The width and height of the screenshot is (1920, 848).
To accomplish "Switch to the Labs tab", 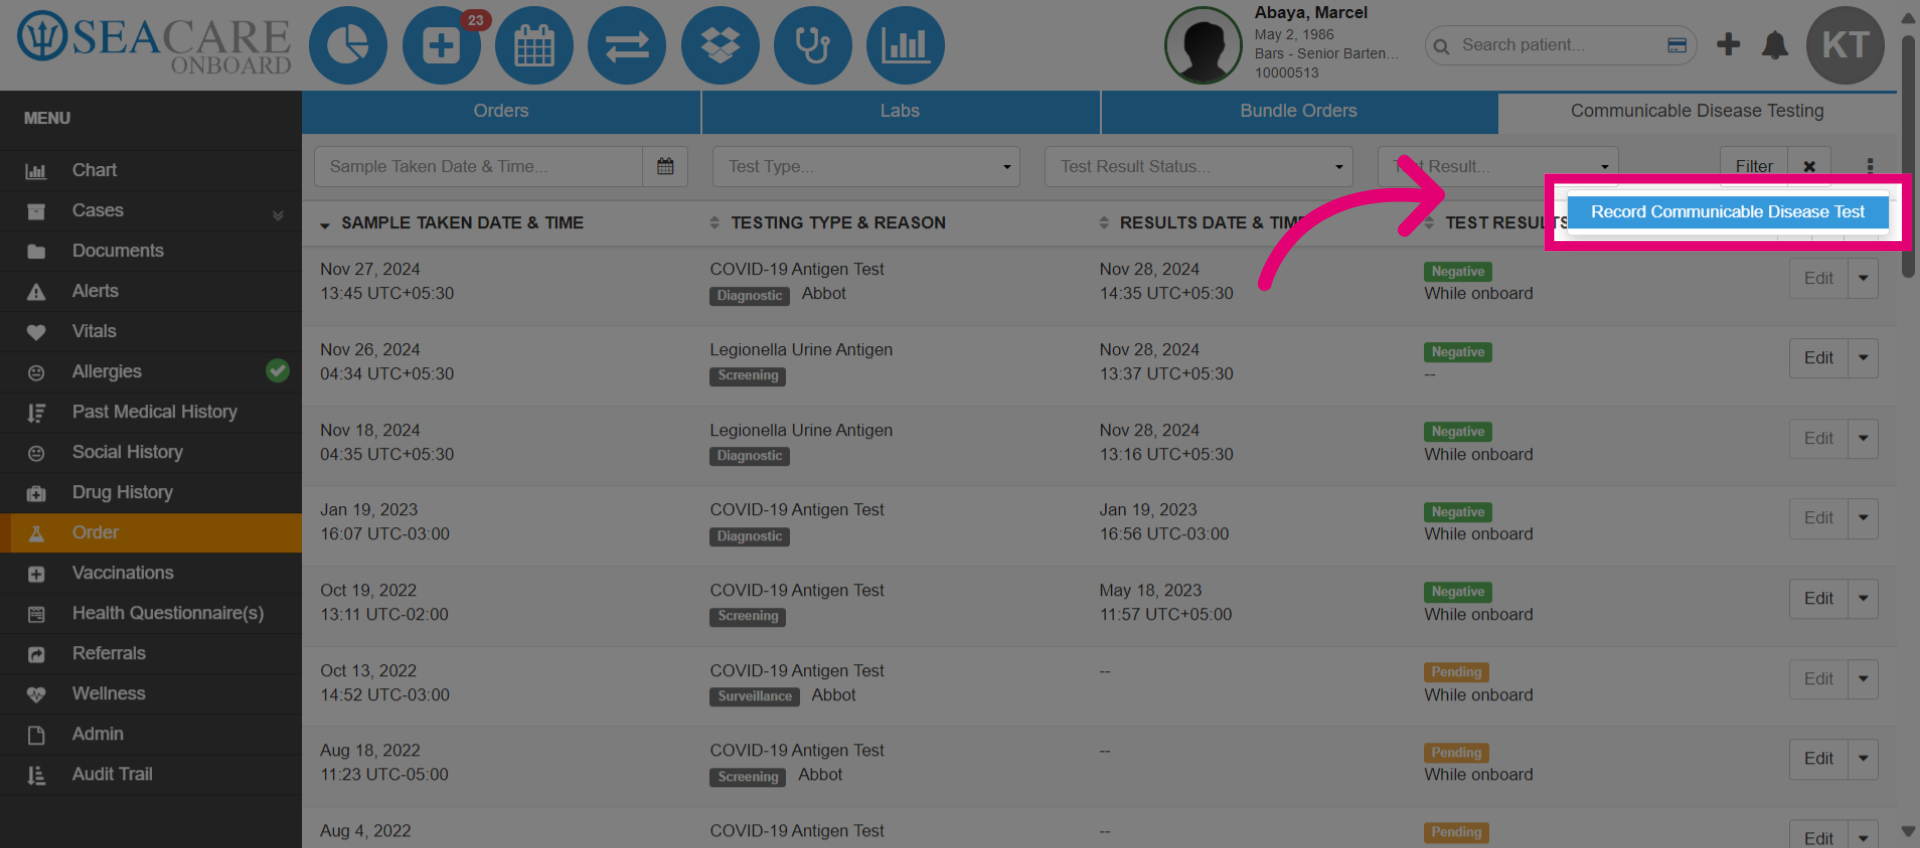I will (900, 111).
